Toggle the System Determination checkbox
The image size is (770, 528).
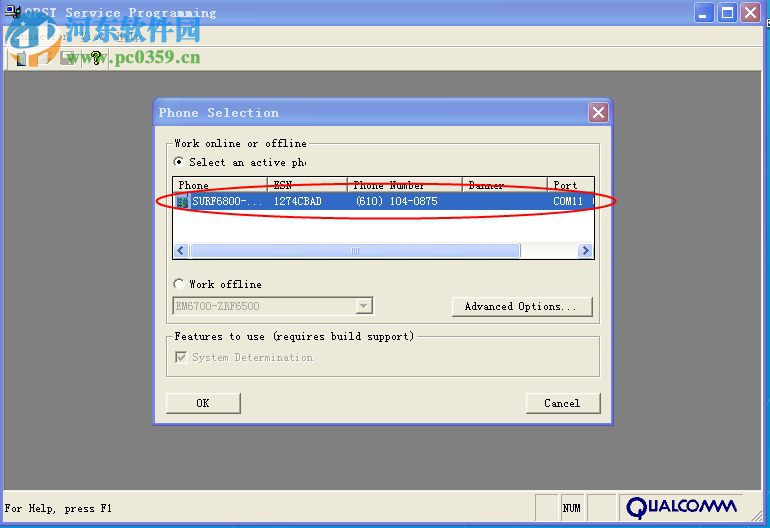[181, 357]
